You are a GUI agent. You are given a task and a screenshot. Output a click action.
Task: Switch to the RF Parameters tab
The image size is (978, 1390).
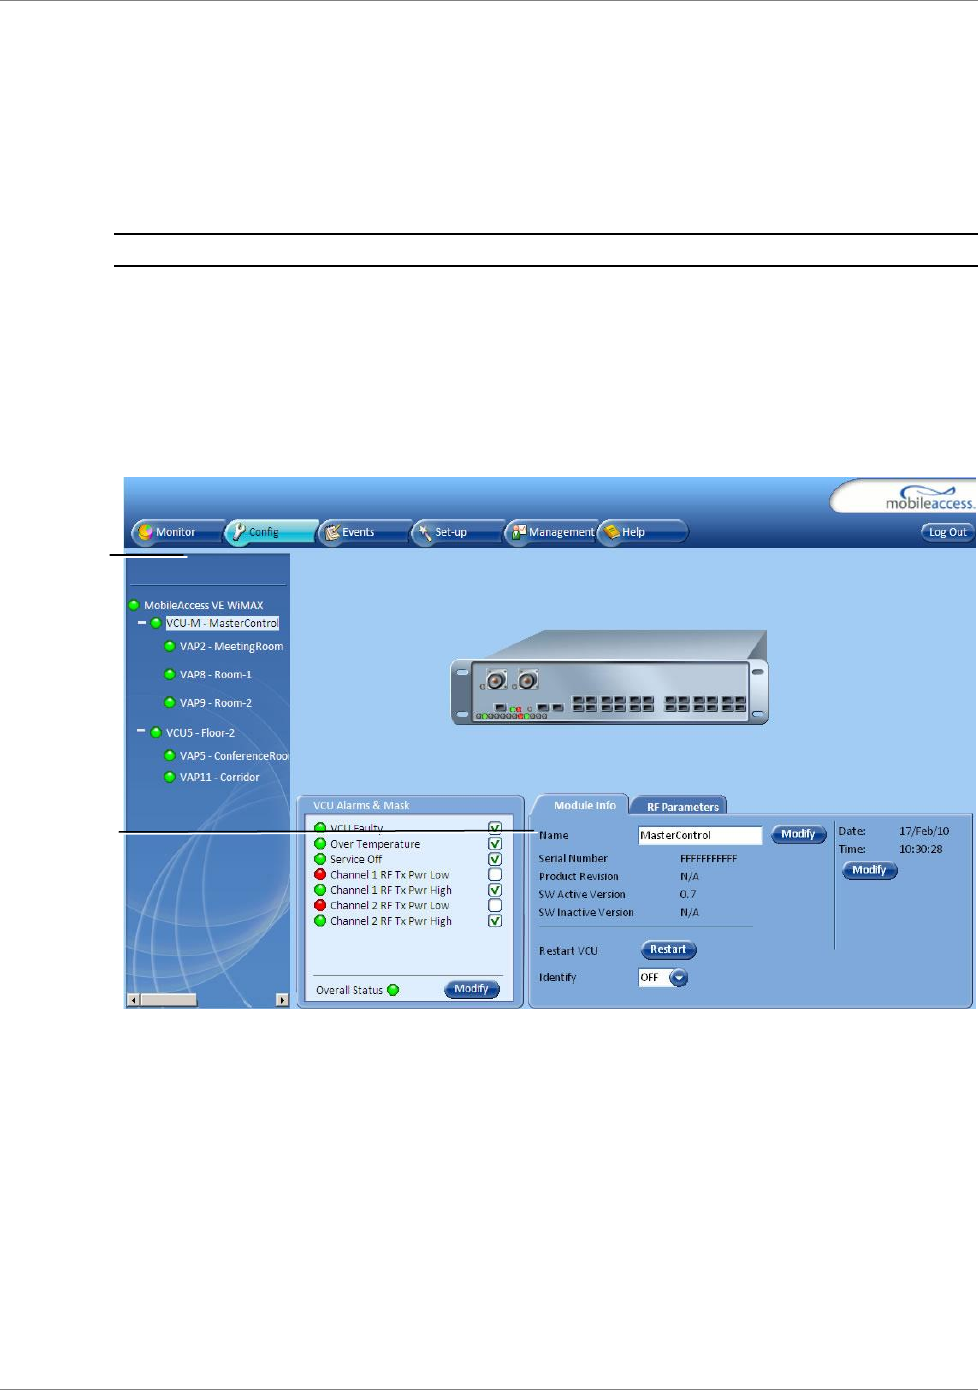[682, 806]
